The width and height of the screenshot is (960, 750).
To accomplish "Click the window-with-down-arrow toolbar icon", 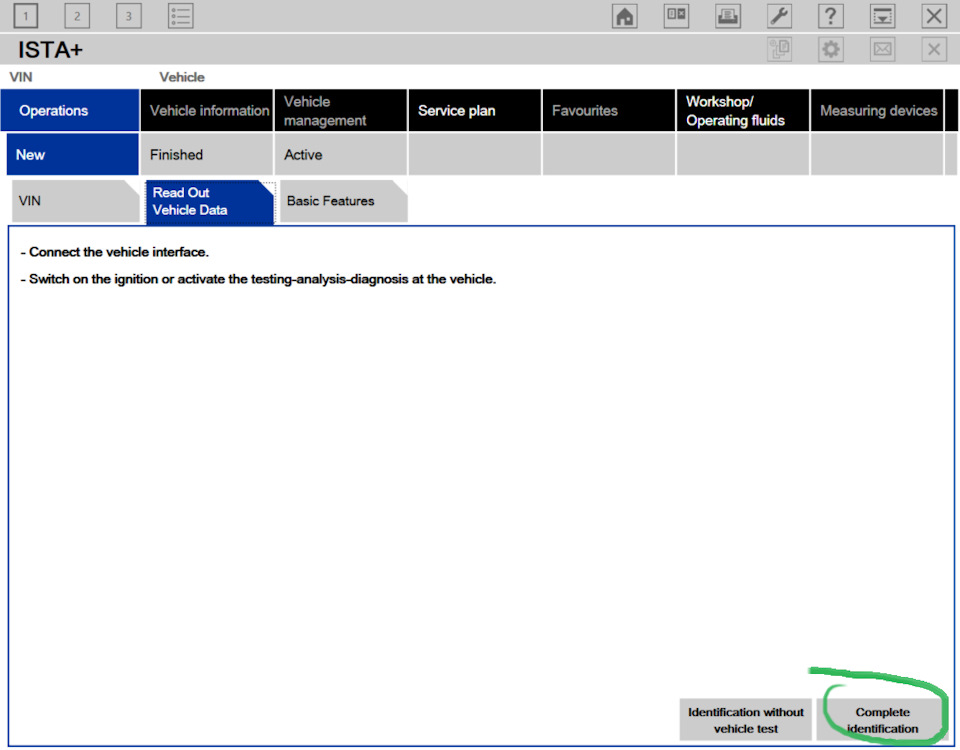I will tap(882, 16).
